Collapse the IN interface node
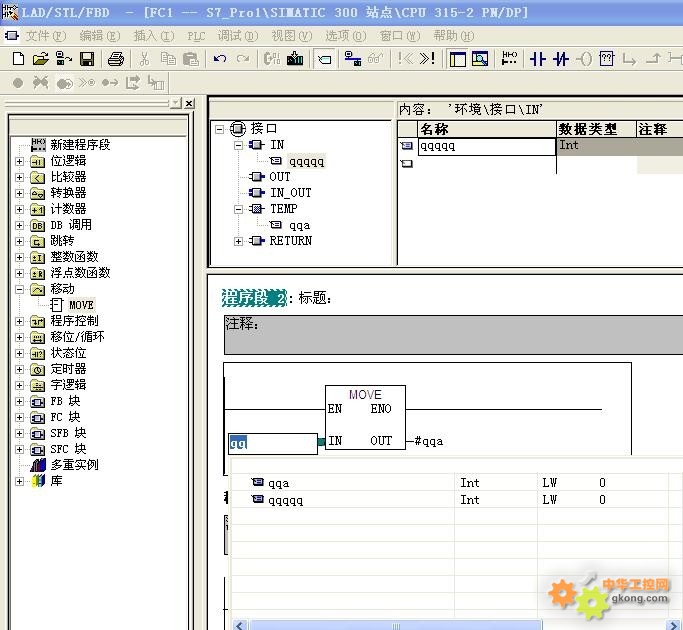 (238, 145)
